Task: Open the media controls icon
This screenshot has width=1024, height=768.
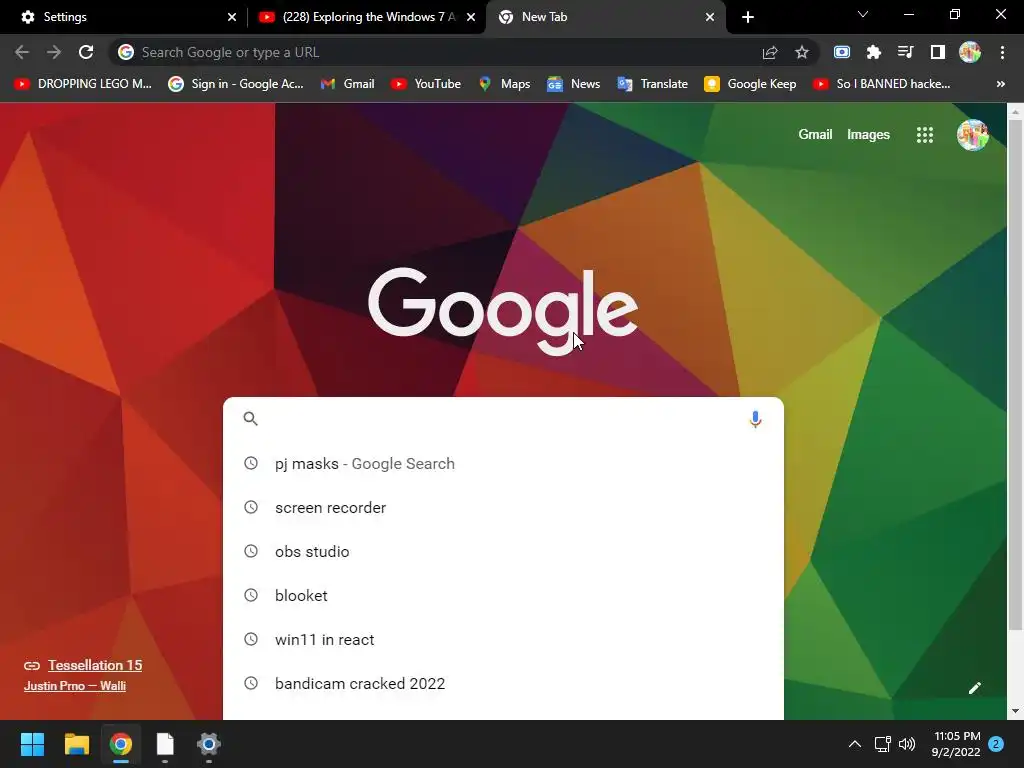Action: pyautogui.click(x=906, y=52)
